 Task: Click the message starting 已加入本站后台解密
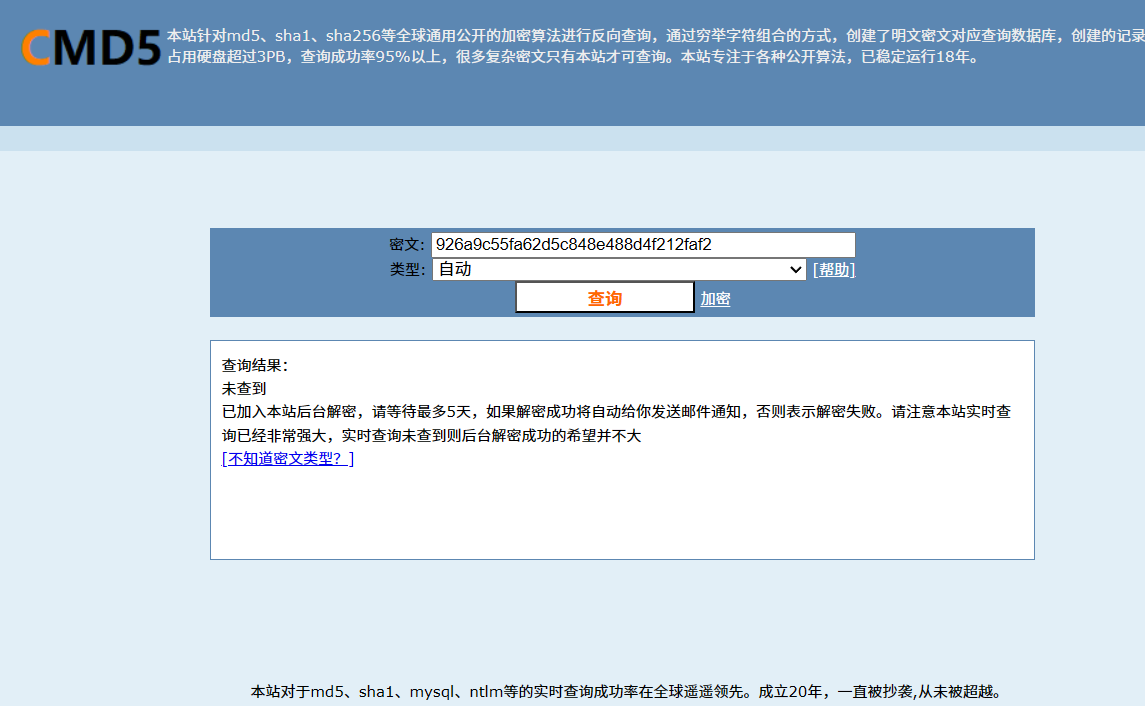point(616,423)
